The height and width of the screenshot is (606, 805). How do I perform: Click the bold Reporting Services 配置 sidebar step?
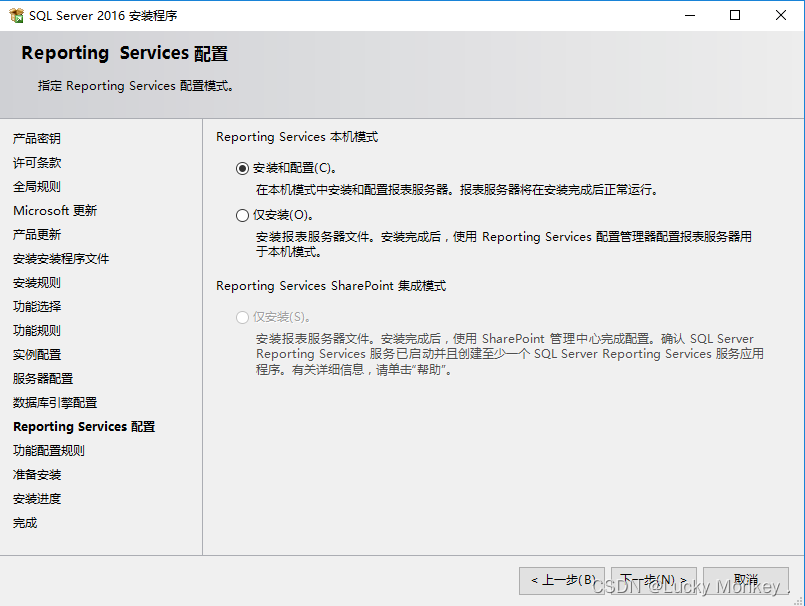[84, 427]
